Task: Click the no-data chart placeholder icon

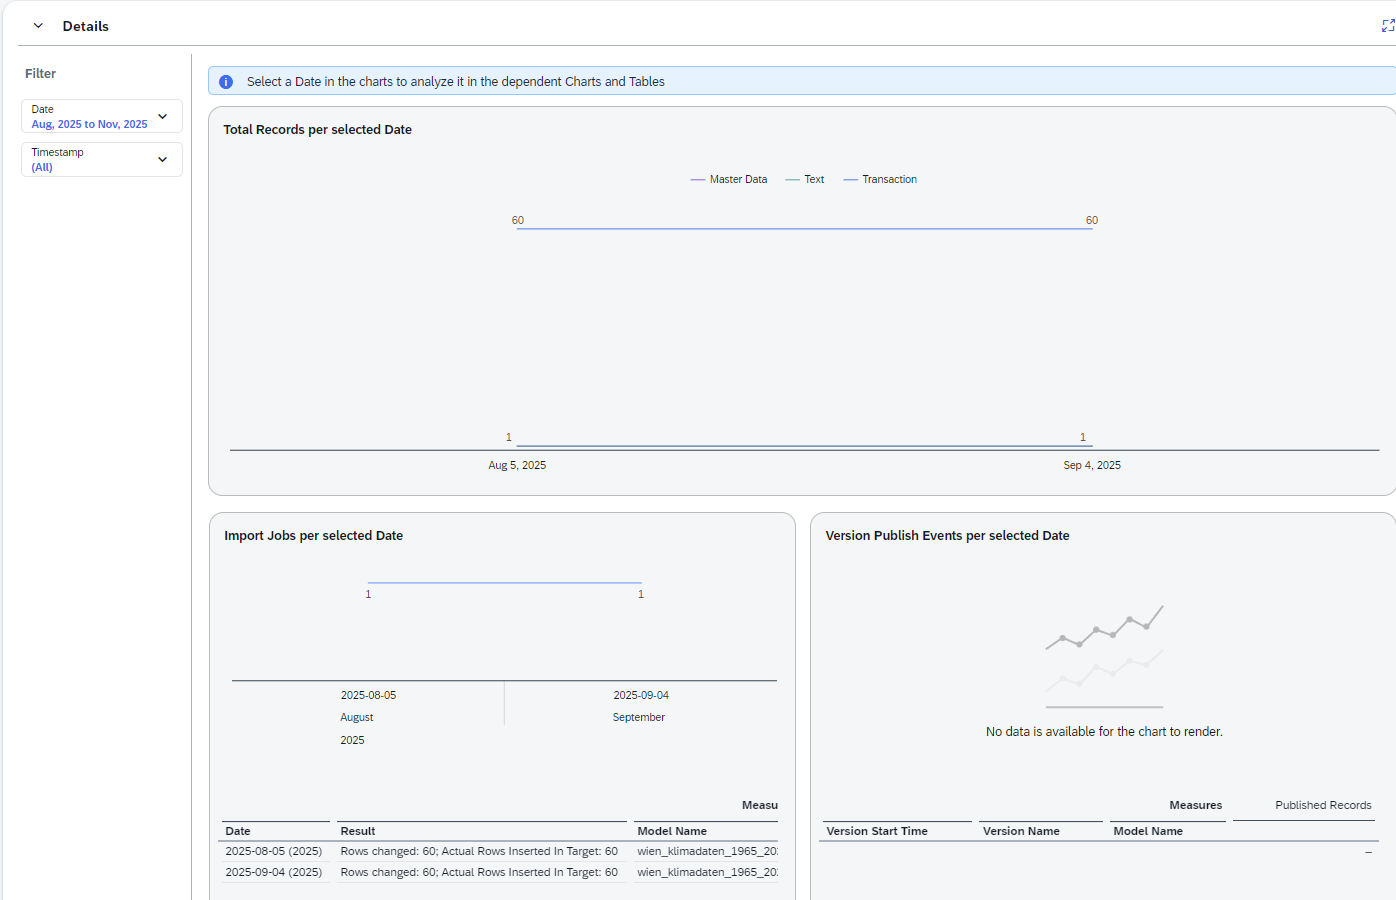Action: [1104, 656]
